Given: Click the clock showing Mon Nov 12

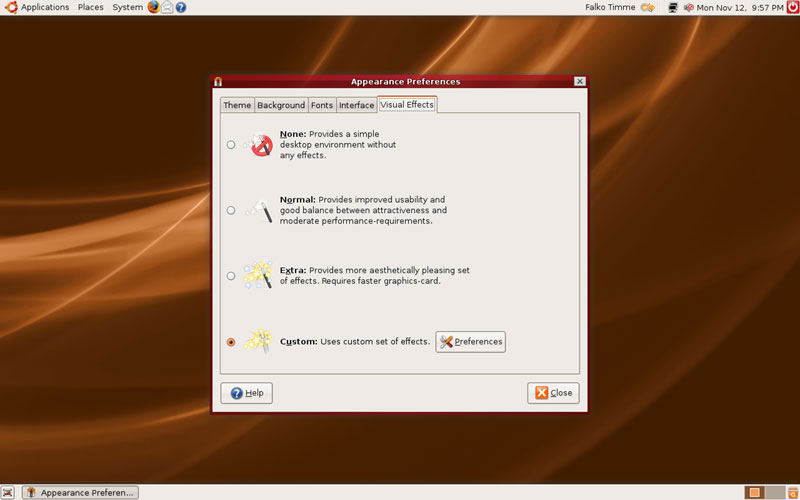Looking at the screenshot, I should point(740,8).
